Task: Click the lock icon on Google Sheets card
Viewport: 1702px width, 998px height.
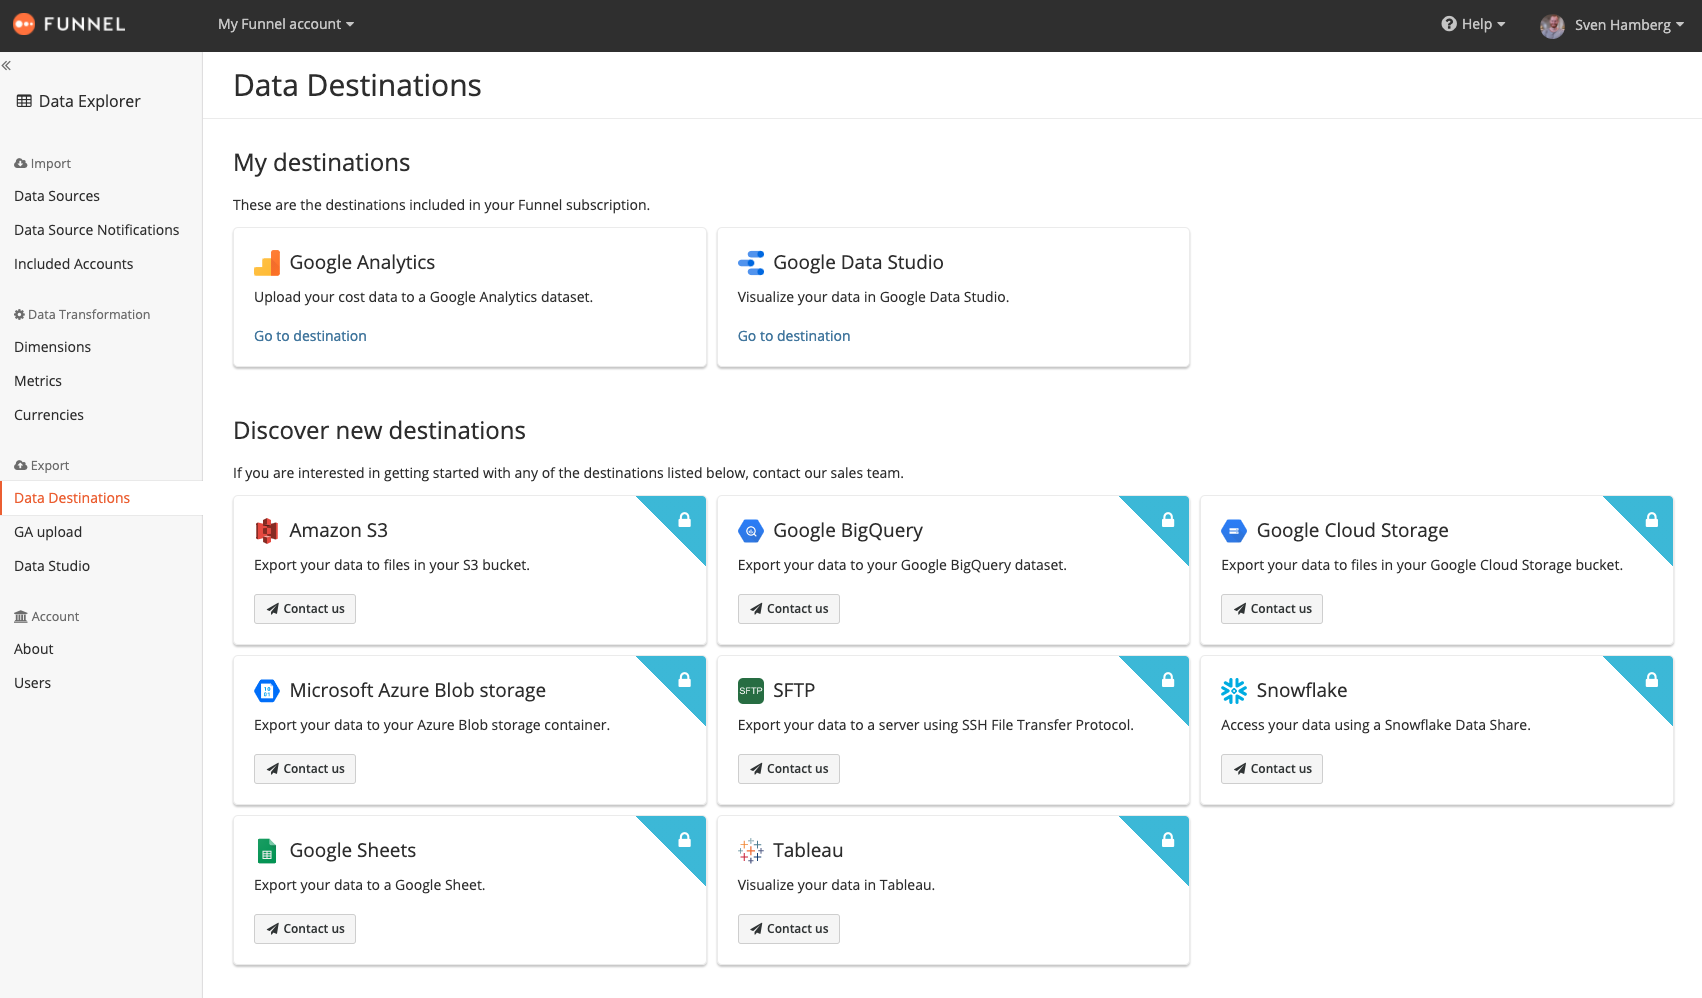Action: coord(685,840)
